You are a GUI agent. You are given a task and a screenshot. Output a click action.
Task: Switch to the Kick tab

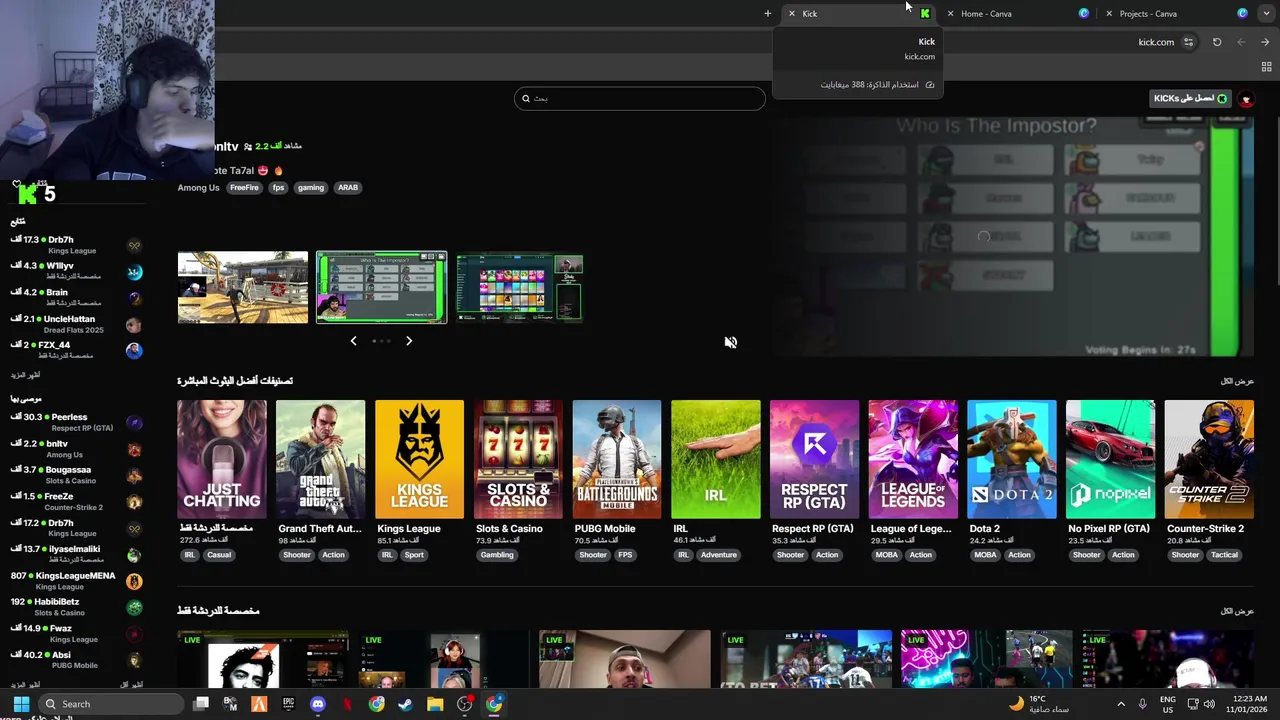pyautogui.click(x=856, y=14)
